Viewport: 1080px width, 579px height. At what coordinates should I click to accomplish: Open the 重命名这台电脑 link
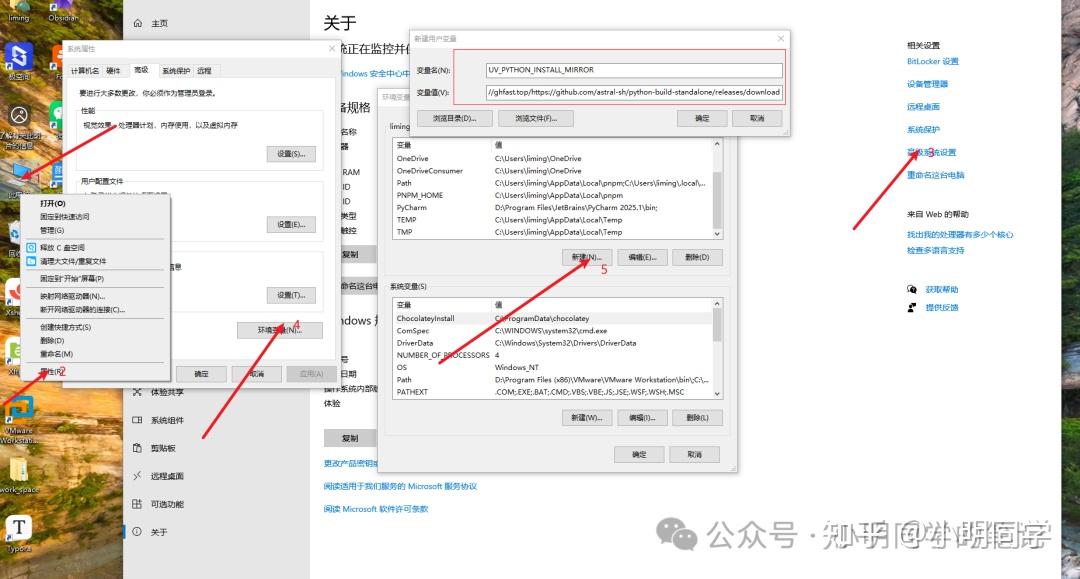pos(935,175)
